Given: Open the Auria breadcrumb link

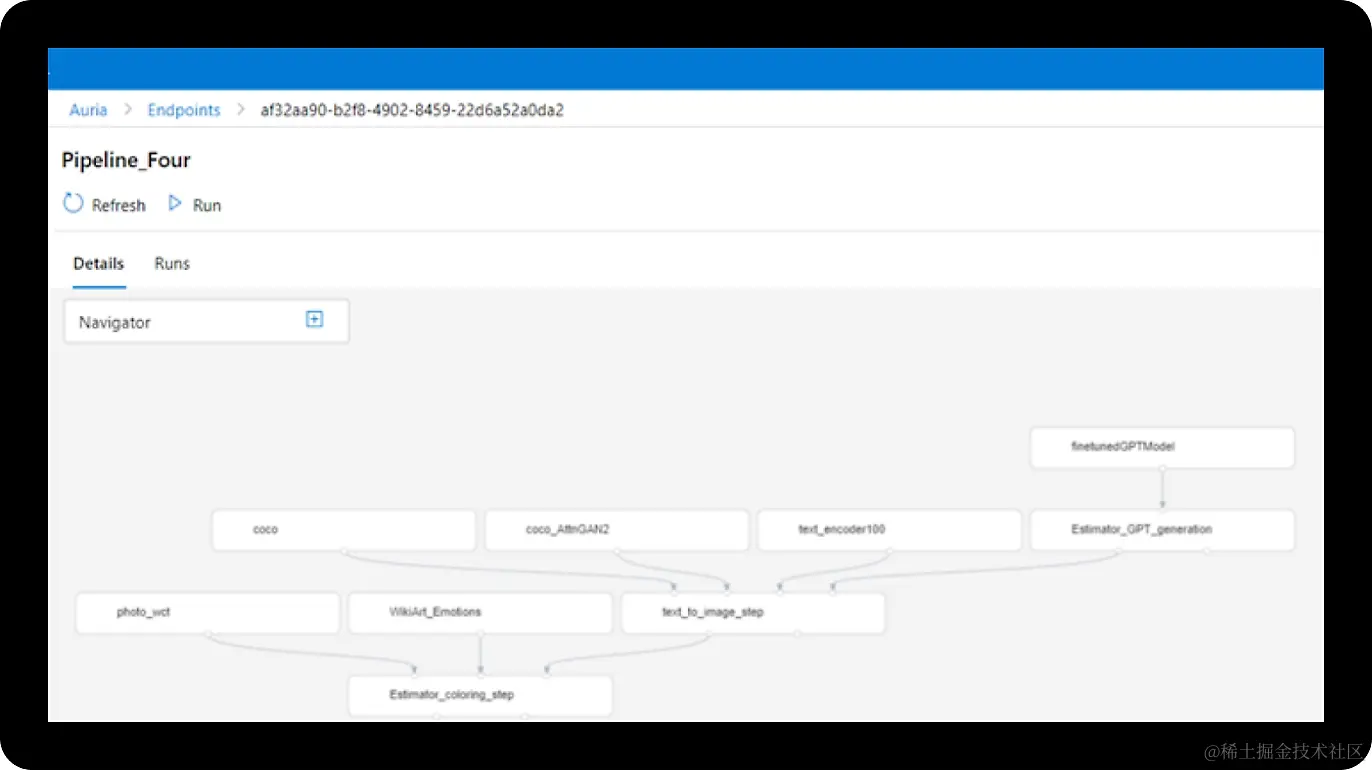Looking at the screenshot, I should [88, 110].
